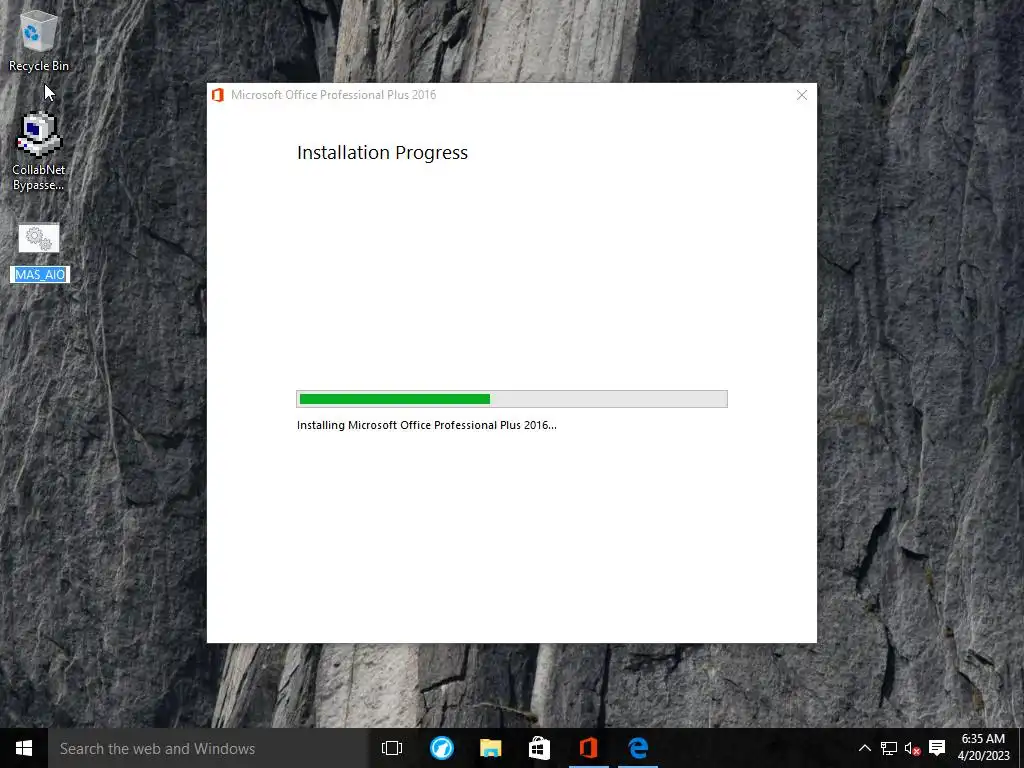Screen dimensions: 1024x768
Task: Select the MAS_AIO gears icon
Action: (x=39, y=238)
